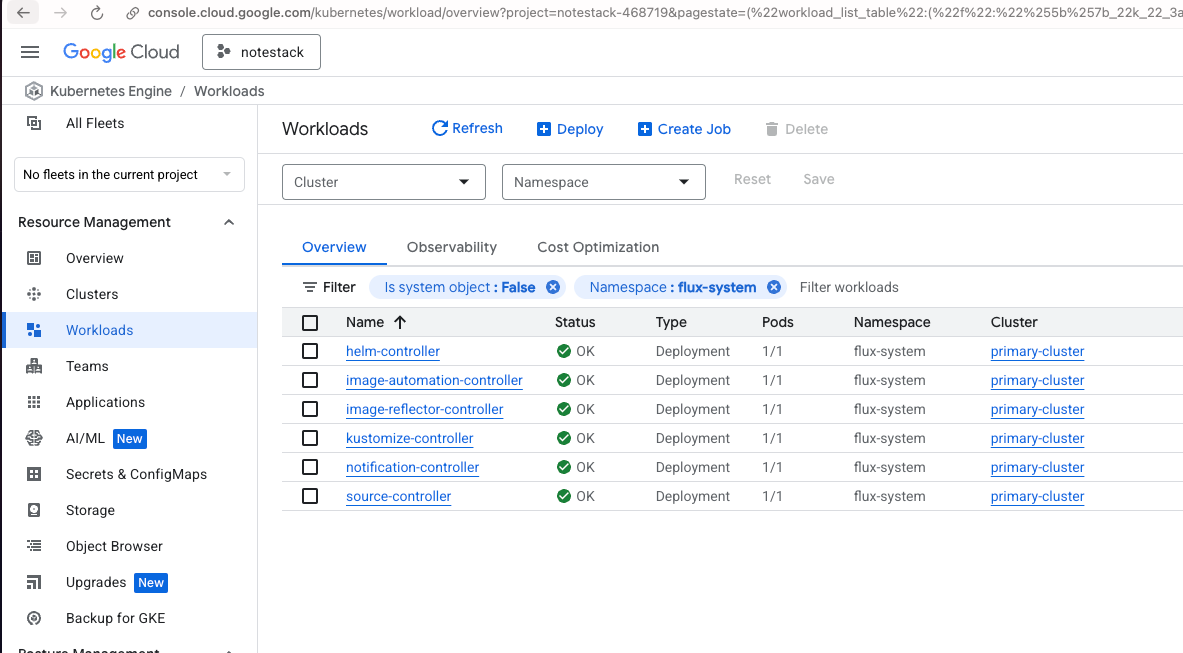Open the 'No fleets in the current project' dropdown

[x=129, y=175]
